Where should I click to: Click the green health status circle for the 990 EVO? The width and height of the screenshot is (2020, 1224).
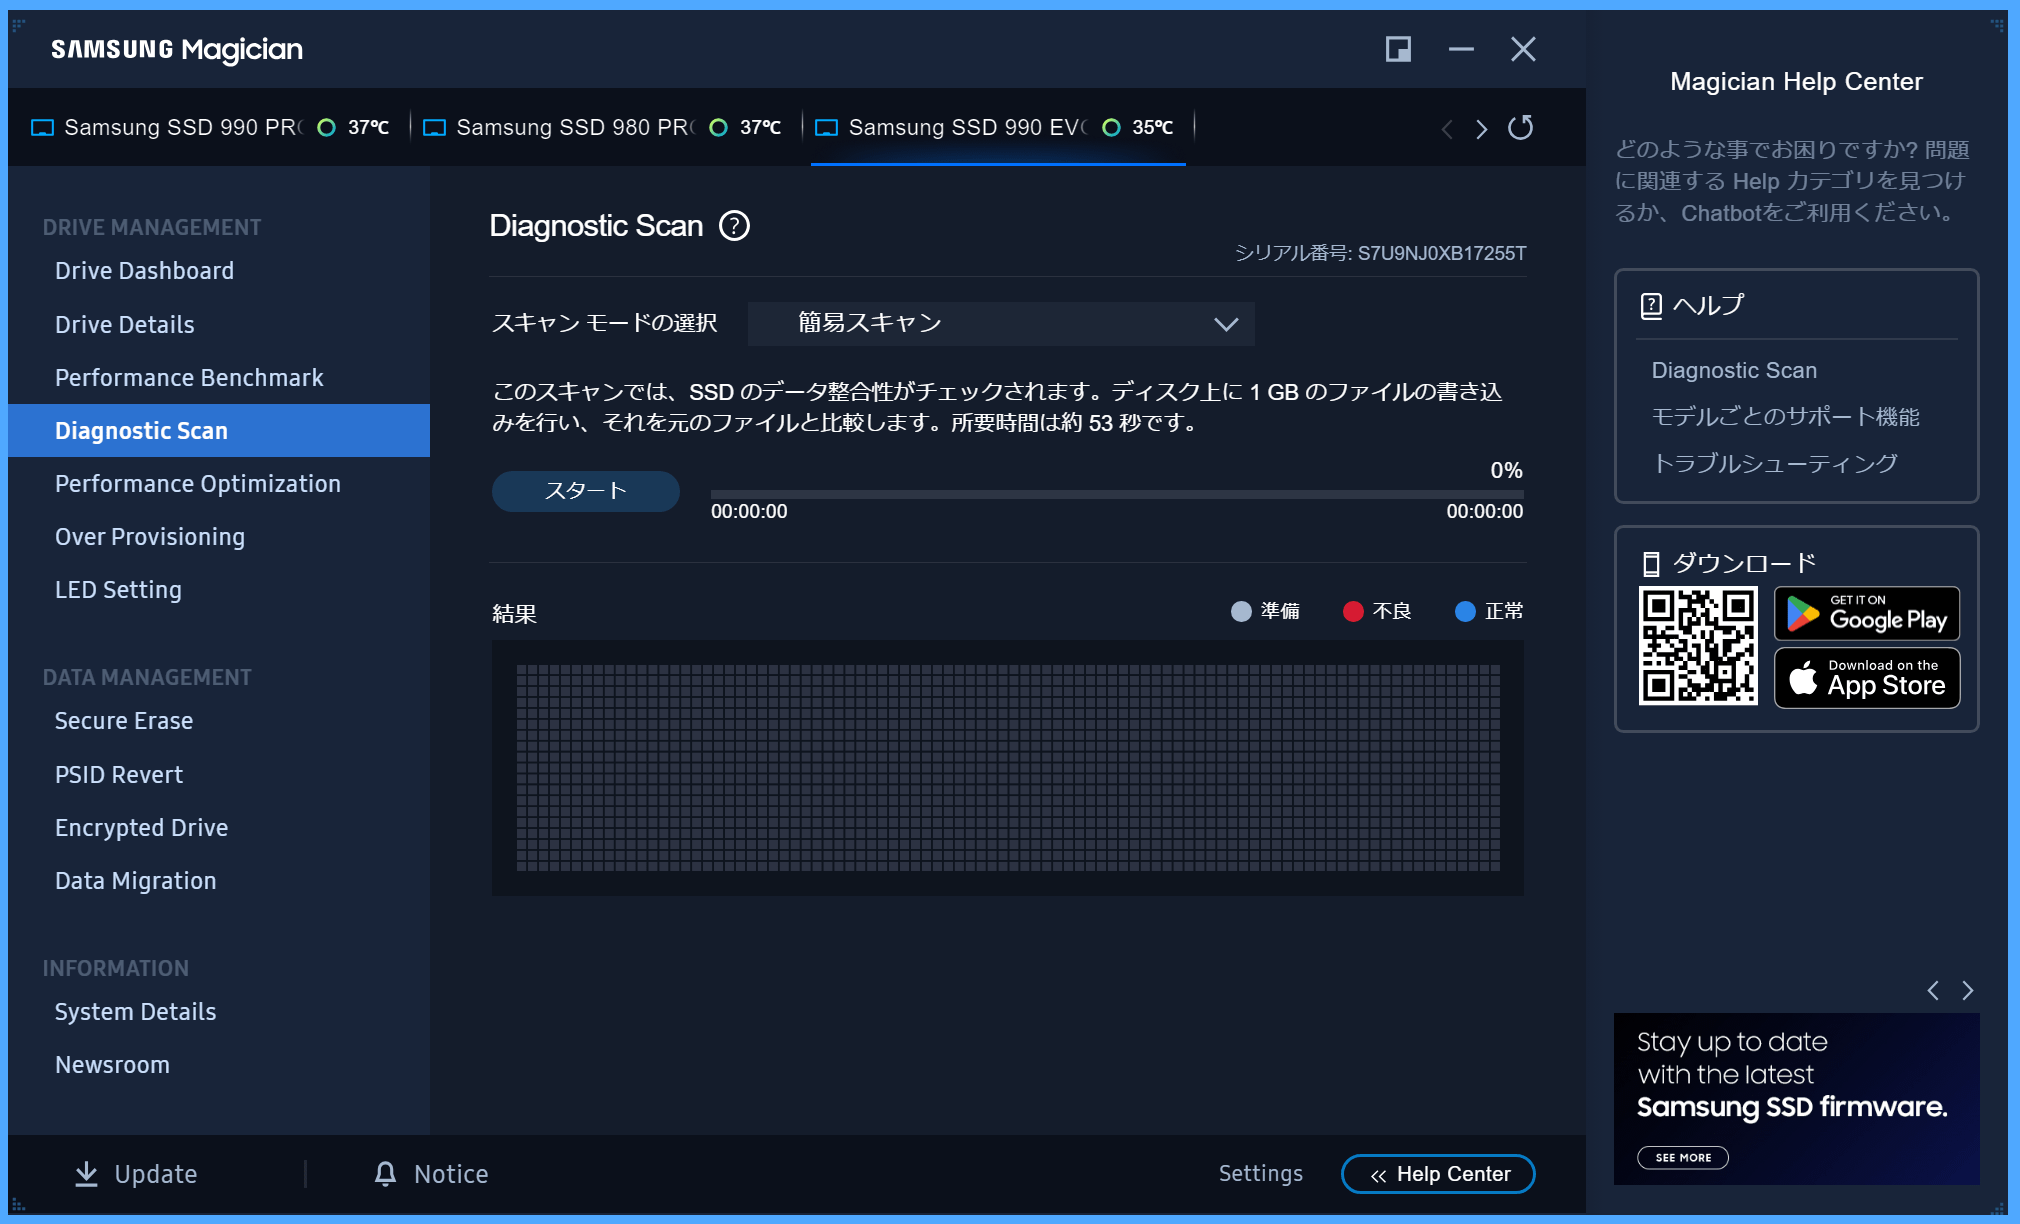coord(1111,127)
